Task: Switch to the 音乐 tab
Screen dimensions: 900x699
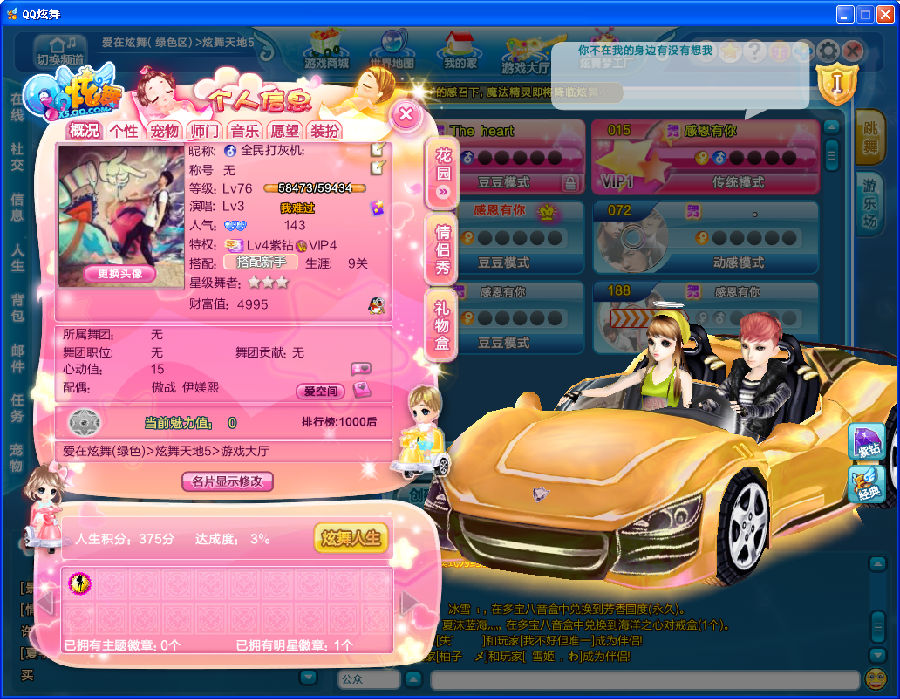Action: (x=245, y=131)
